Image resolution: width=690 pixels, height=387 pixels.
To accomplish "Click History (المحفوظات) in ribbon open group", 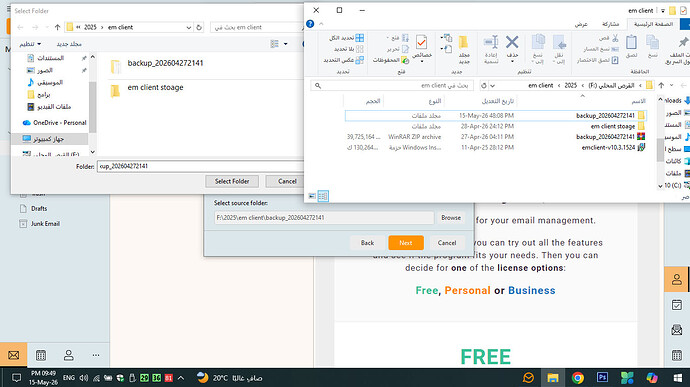I will (391, 60).
